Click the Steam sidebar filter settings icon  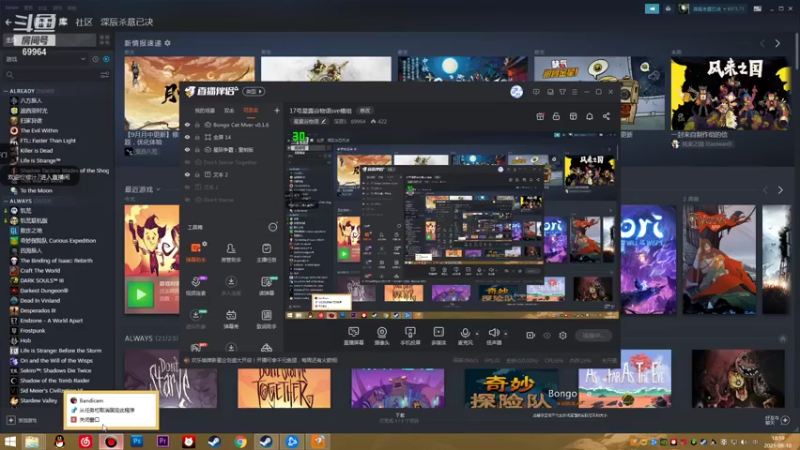coord(105,75)
